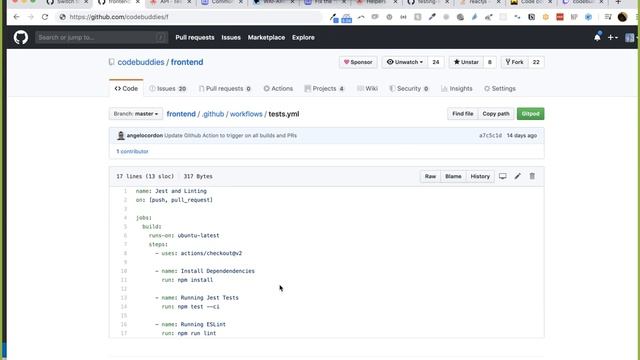Open desktop view icon for tests.yml

pyautogui.click(x=502, y=176)
